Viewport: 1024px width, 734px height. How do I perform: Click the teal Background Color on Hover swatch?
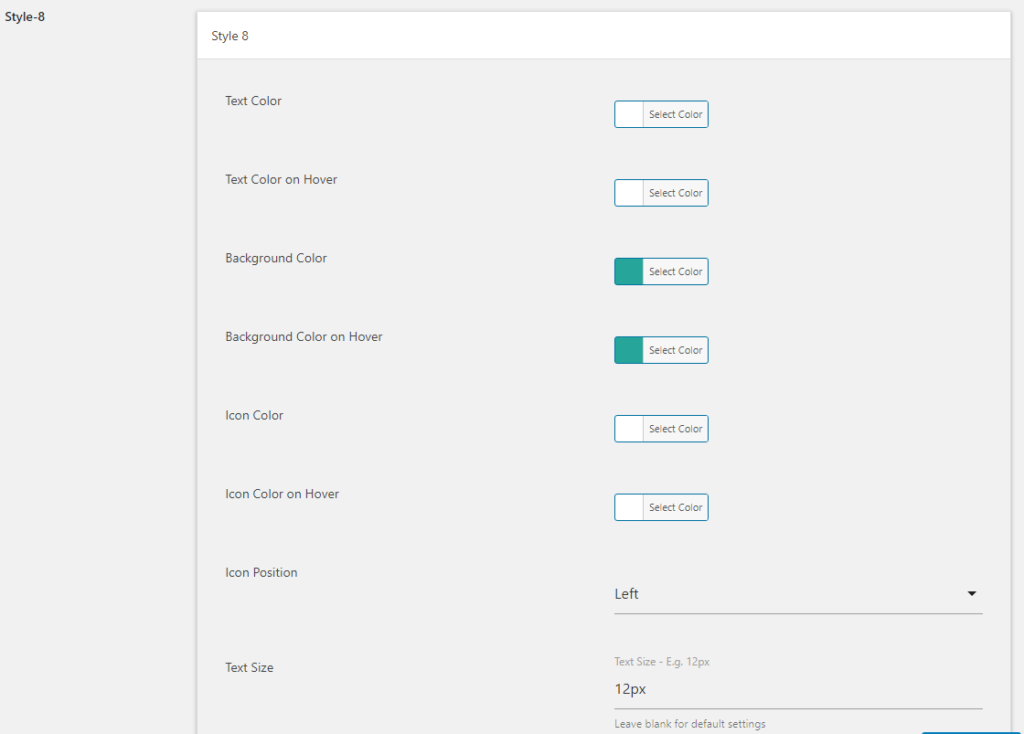tap(629, 350)
